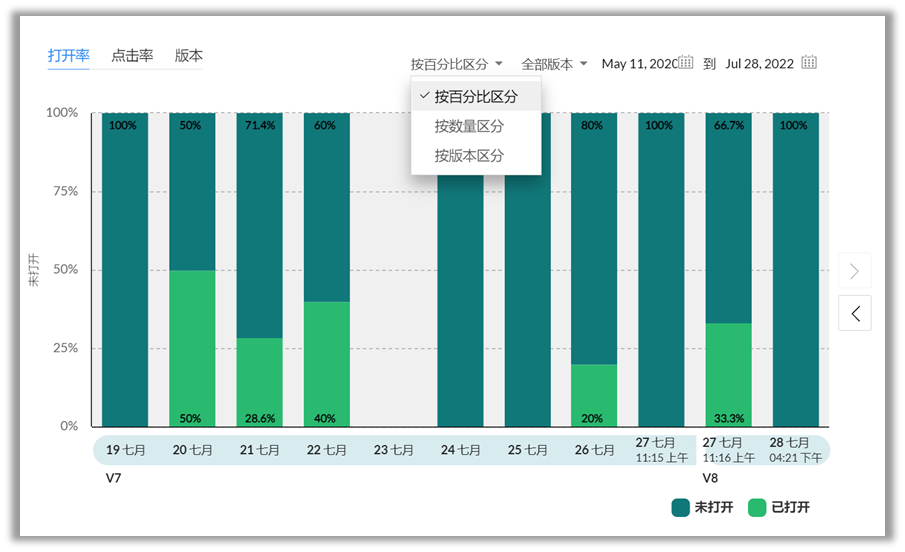The height and width of the screenshot is (552, 905).
Task: Open the end date calendar picker icon
Action: [809, 63]
